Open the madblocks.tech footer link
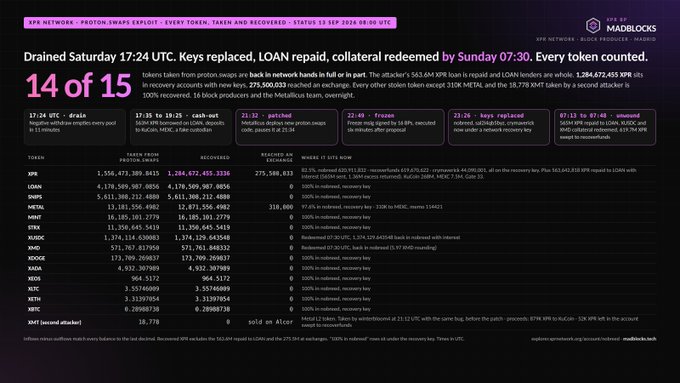The image size is (680, 383). (640, 339)
